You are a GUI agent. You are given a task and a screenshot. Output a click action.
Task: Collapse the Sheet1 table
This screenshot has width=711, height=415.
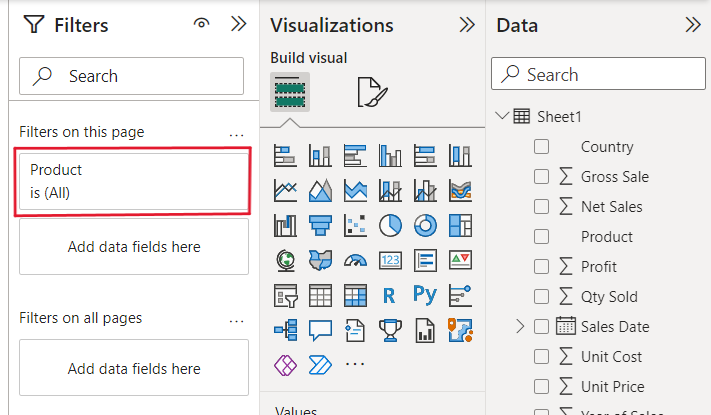[502, 117]
